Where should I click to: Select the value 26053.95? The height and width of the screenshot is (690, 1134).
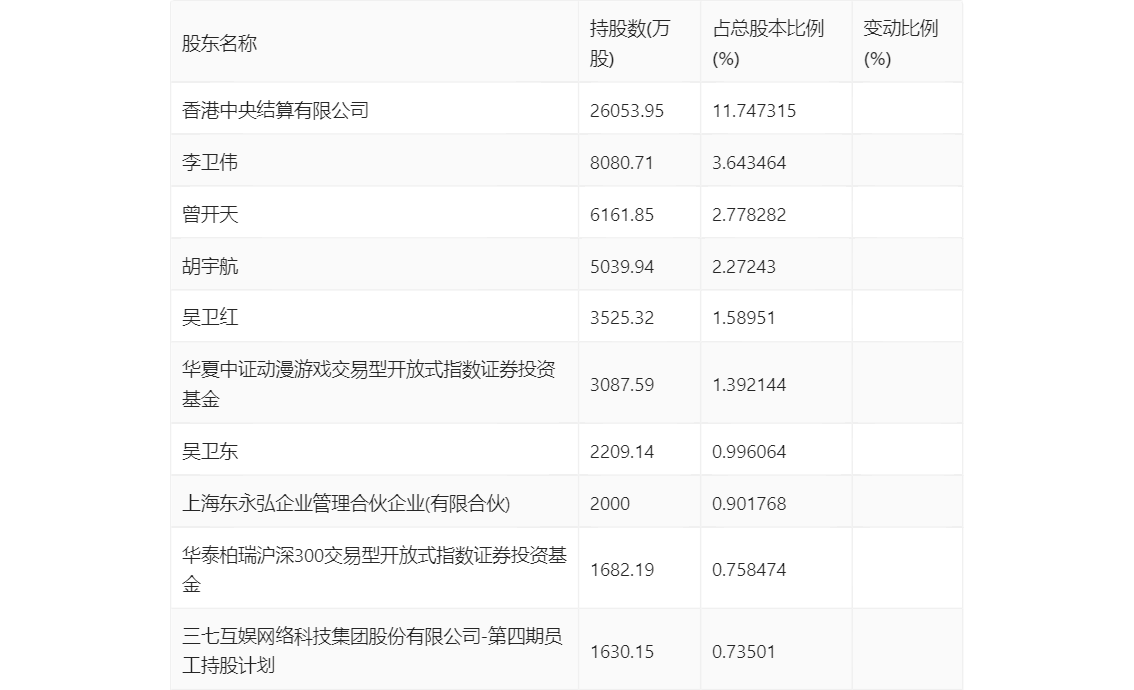point(627,111)
